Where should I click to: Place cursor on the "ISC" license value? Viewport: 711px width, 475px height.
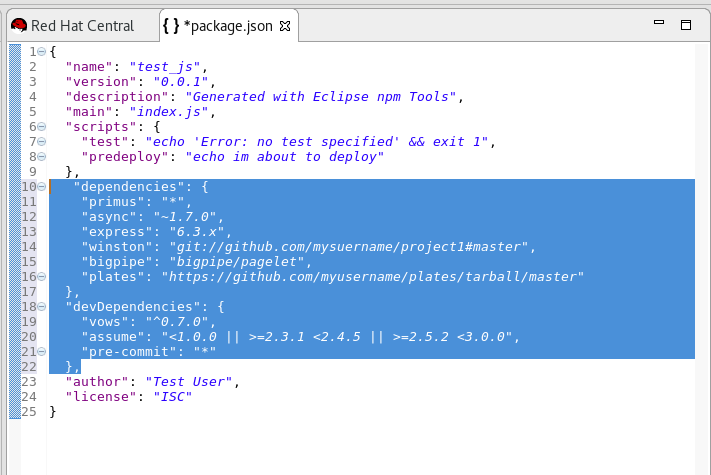pos(171,396)
